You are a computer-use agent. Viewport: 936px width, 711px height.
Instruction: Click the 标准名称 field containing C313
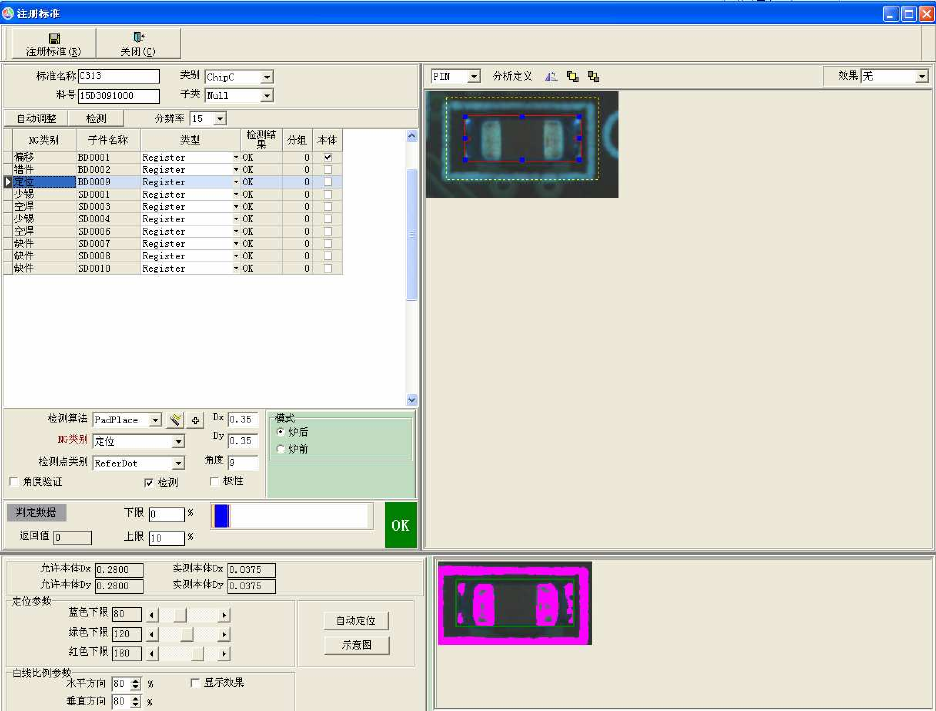119,76
